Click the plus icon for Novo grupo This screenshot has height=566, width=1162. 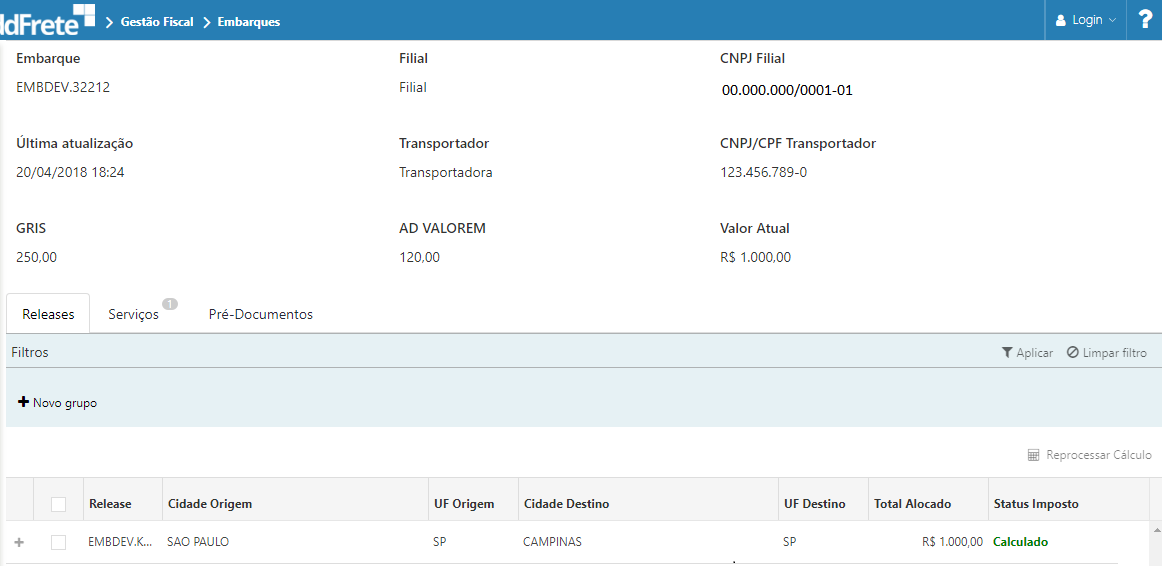coord(24,402)
